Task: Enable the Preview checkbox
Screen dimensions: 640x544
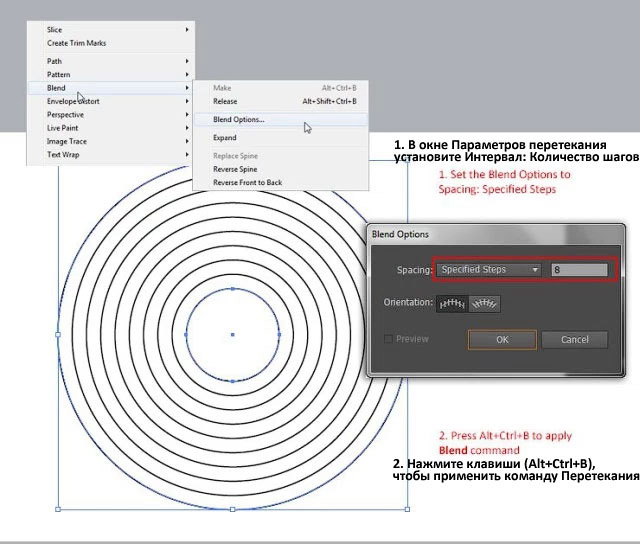Action: (389, 339)
